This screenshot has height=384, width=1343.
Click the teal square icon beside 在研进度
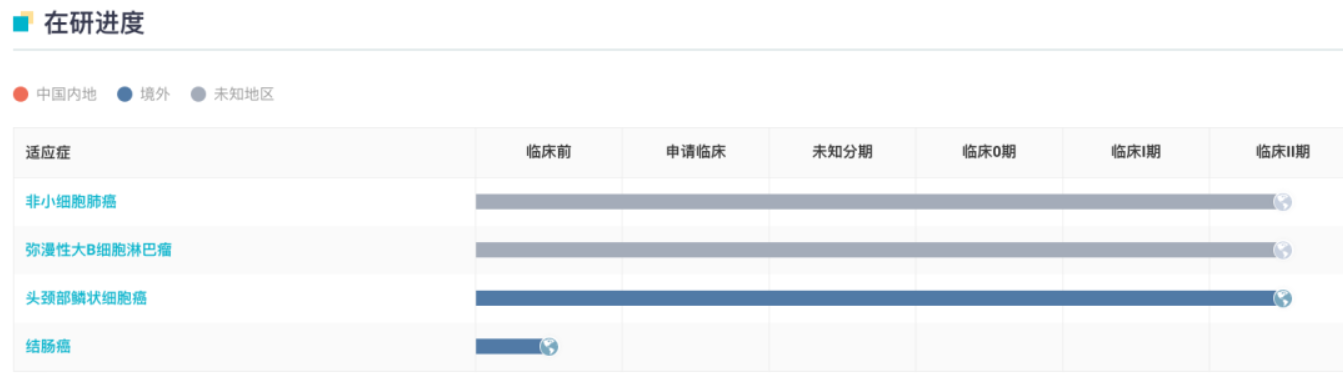pyautogui.click(x=23, y=21)
